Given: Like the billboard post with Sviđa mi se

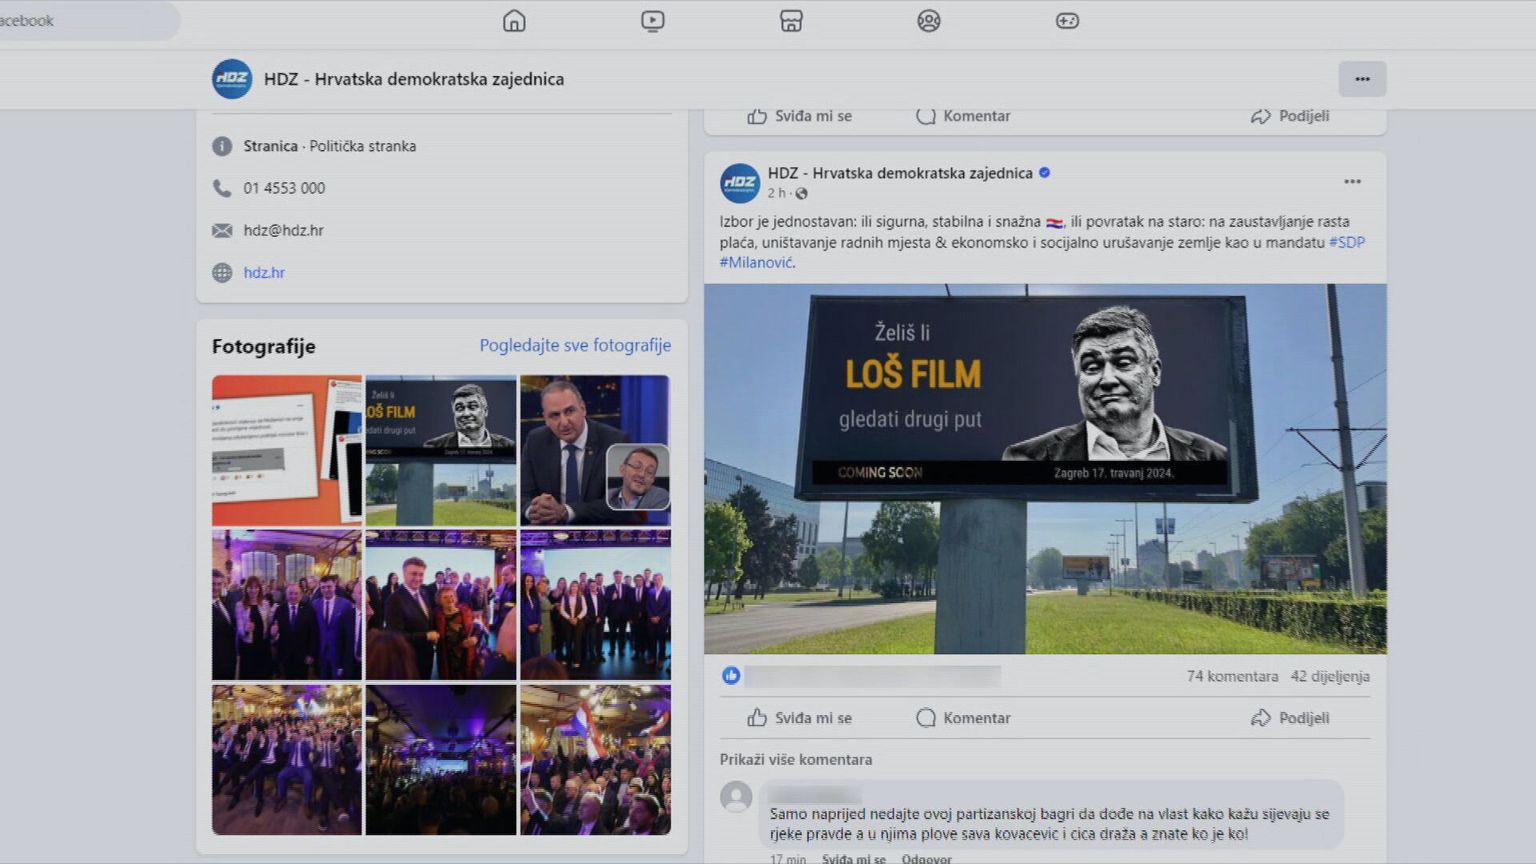Looking at the screenshot, I should [800, 718].
